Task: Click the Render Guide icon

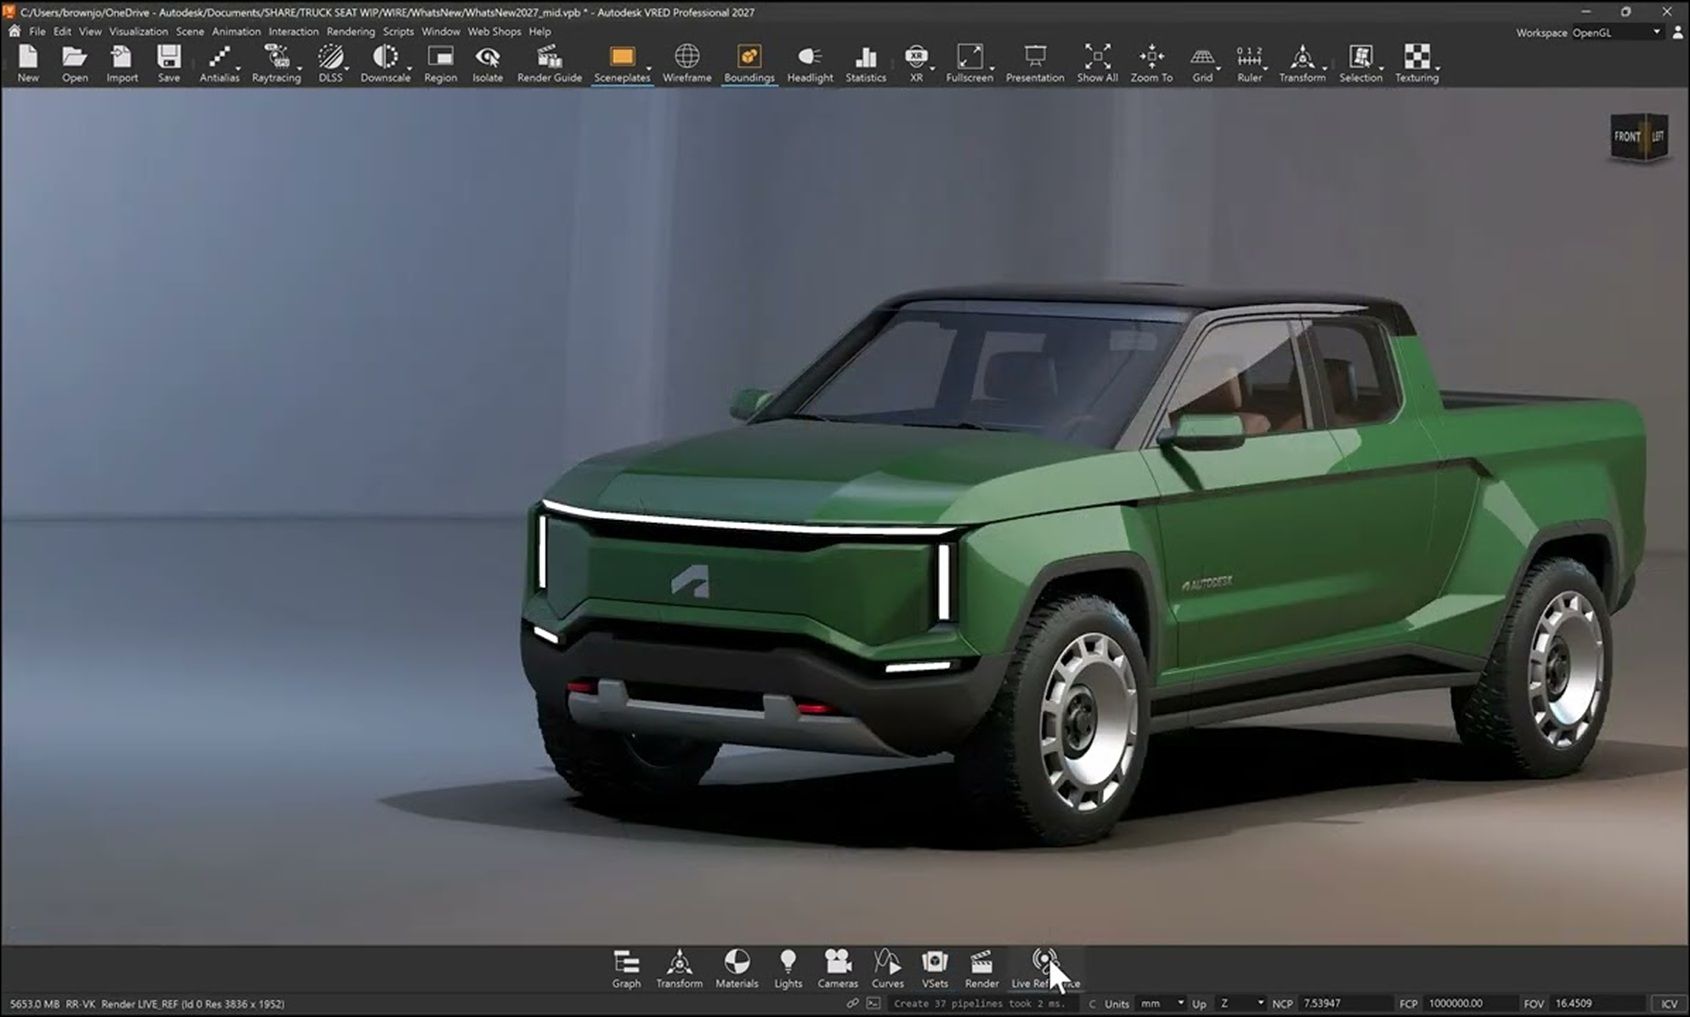Action: coord(549,63)
